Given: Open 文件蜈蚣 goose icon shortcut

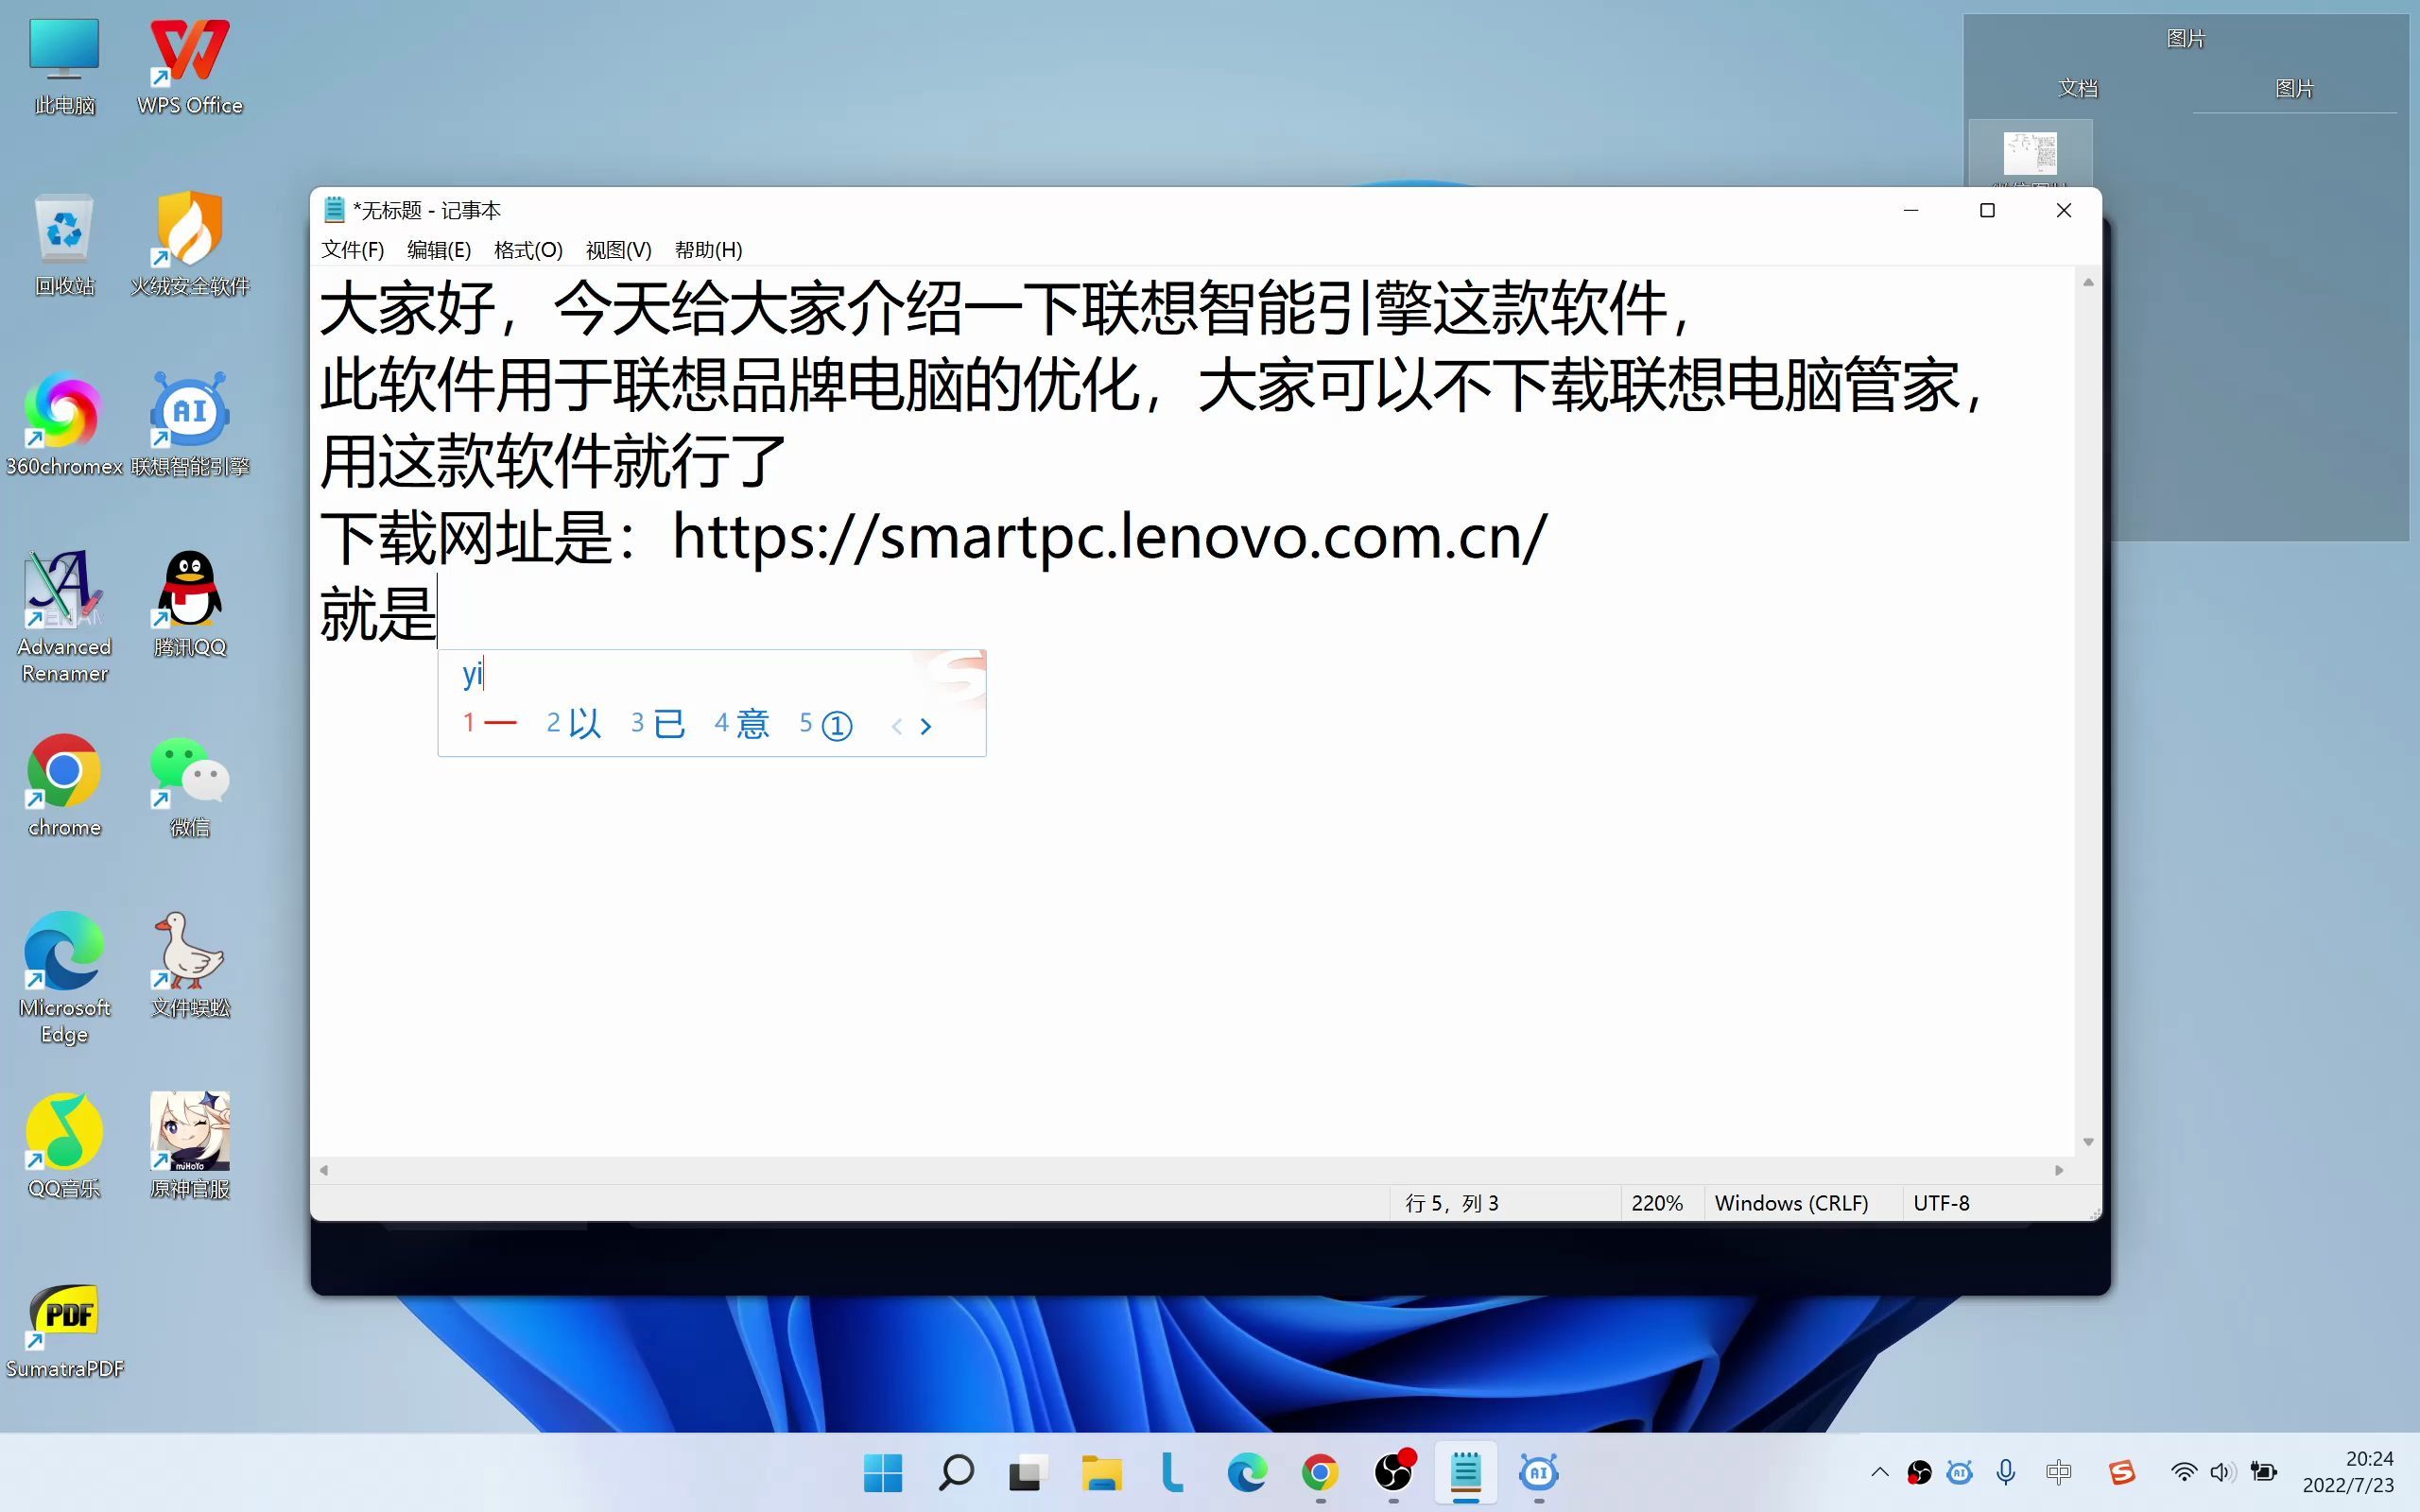Looking at the screenshot, I should [x=189, y=967].
